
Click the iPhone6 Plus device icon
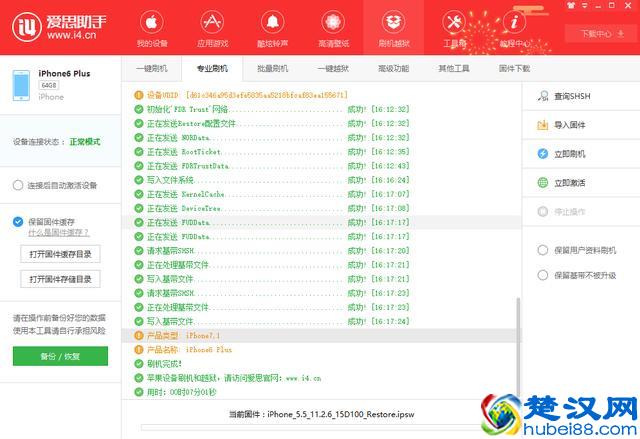pos(21,85)
